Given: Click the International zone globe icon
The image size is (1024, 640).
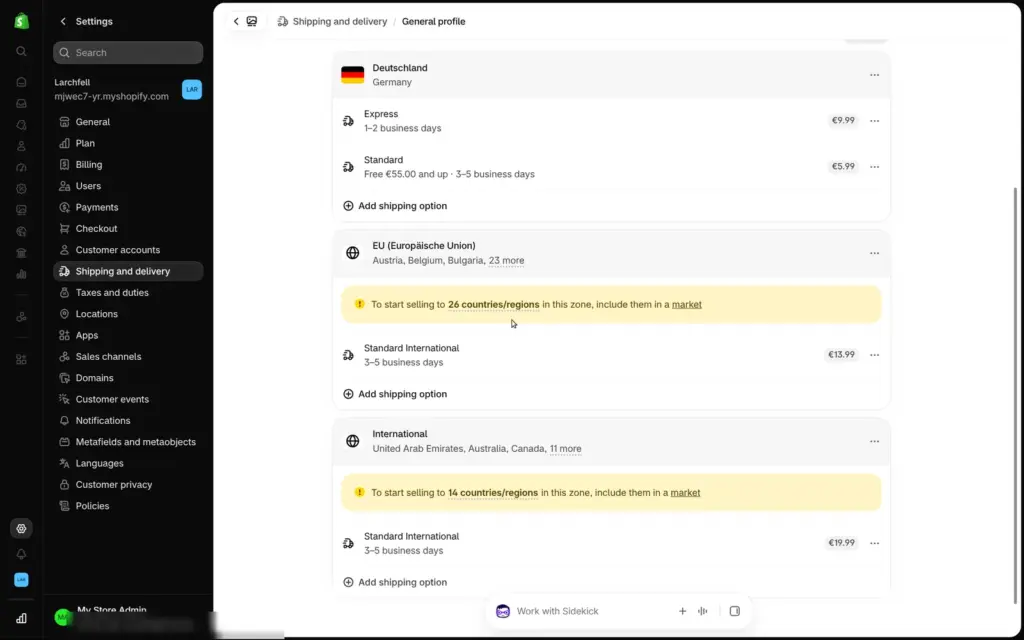Looking at the screenshot, I should 353,441.
